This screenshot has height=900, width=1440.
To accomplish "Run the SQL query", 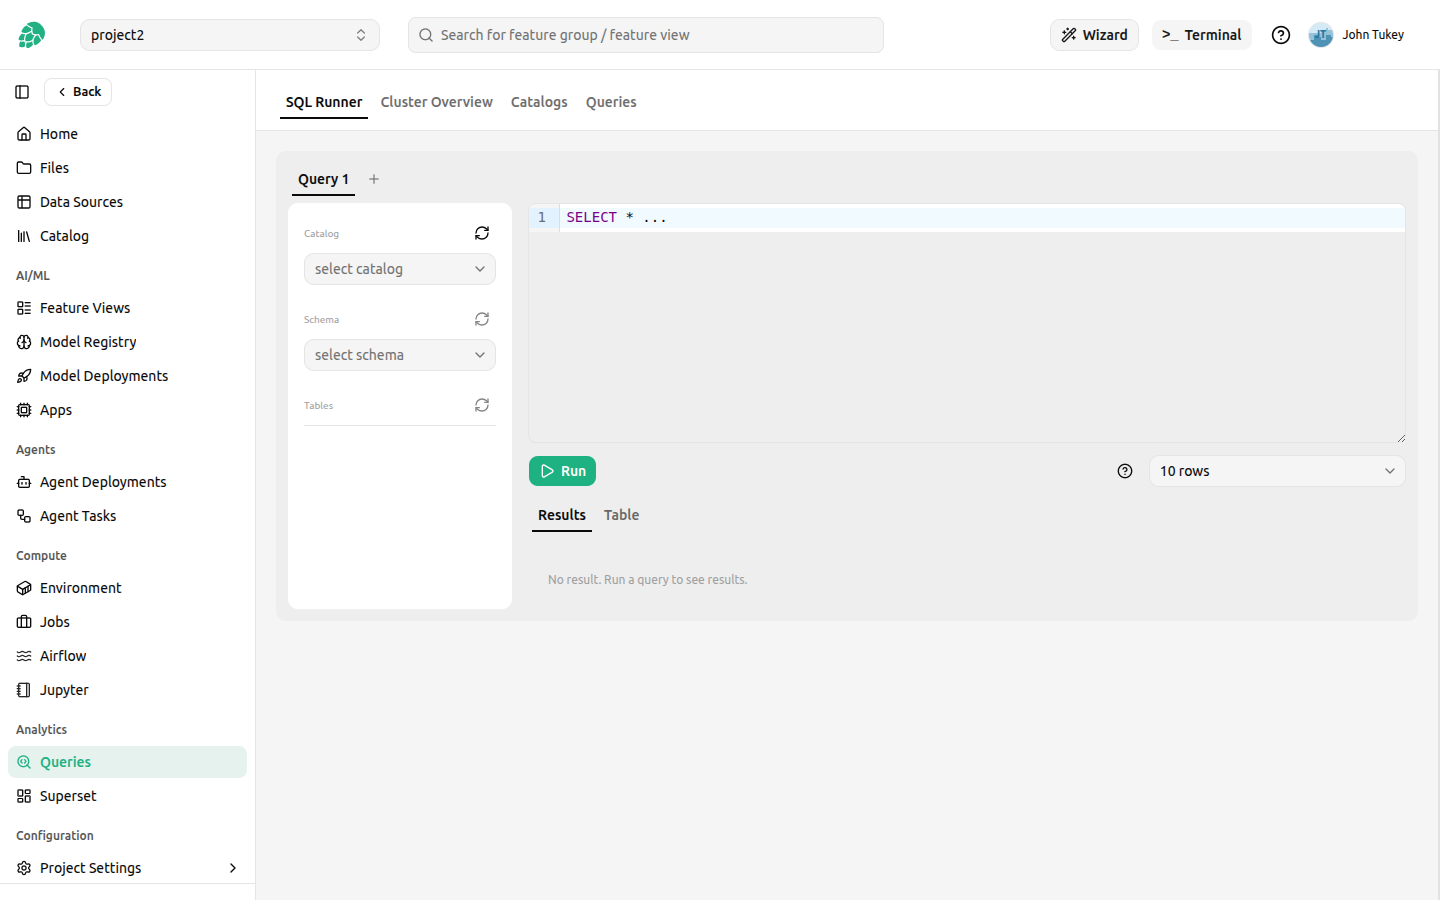I will 562,471.
